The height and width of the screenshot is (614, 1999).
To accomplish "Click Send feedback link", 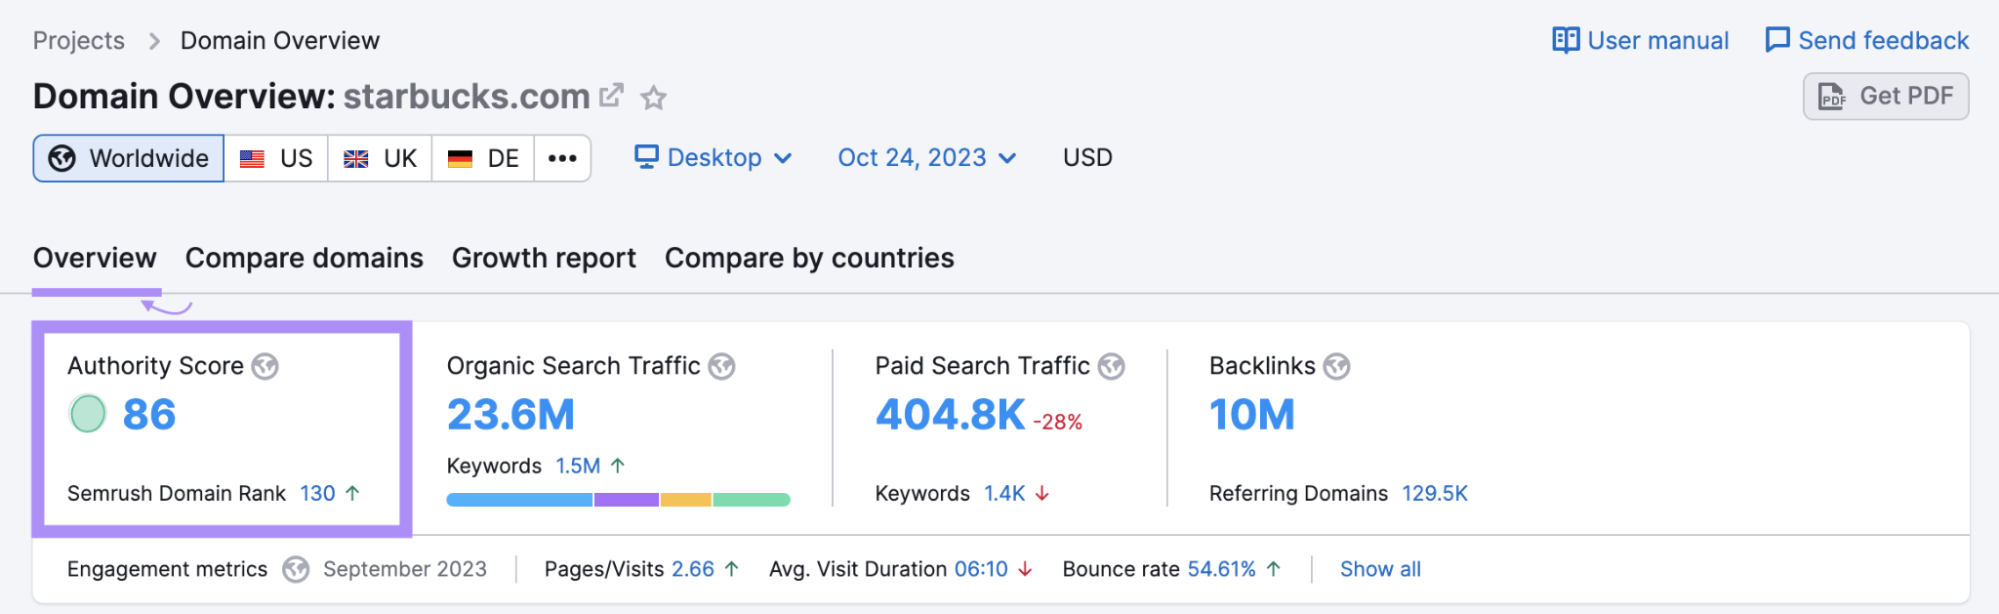I will click(1867, 40).
